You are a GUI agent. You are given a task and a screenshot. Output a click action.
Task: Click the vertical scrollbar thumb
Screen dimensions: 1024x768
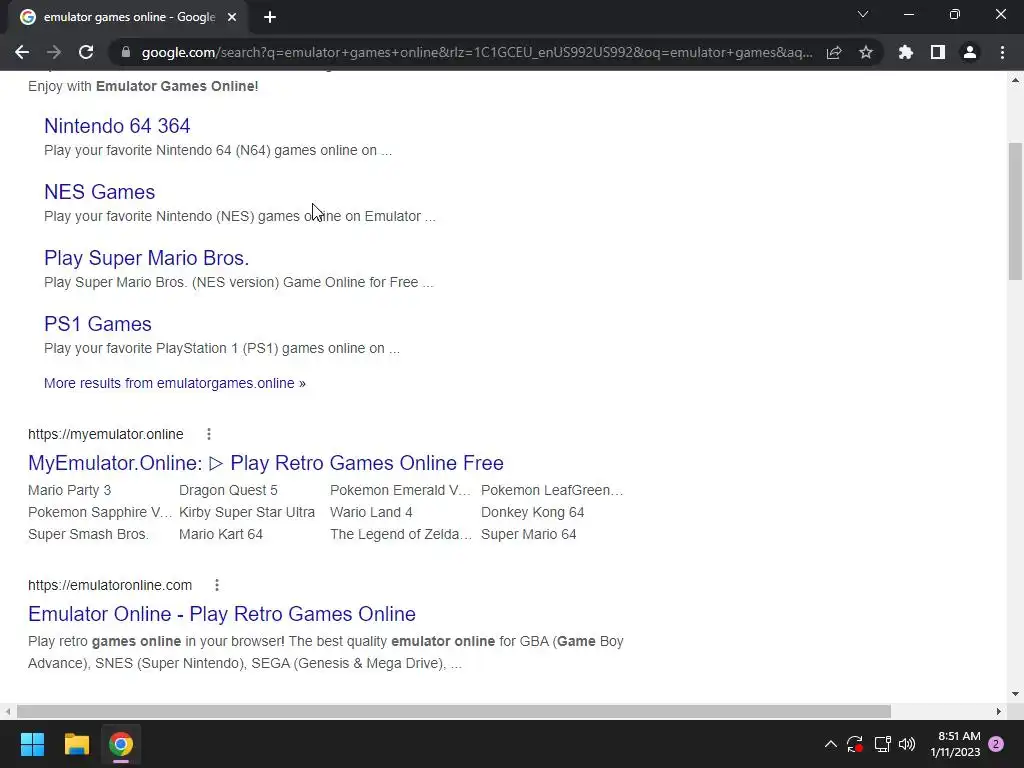point(1015,211)
